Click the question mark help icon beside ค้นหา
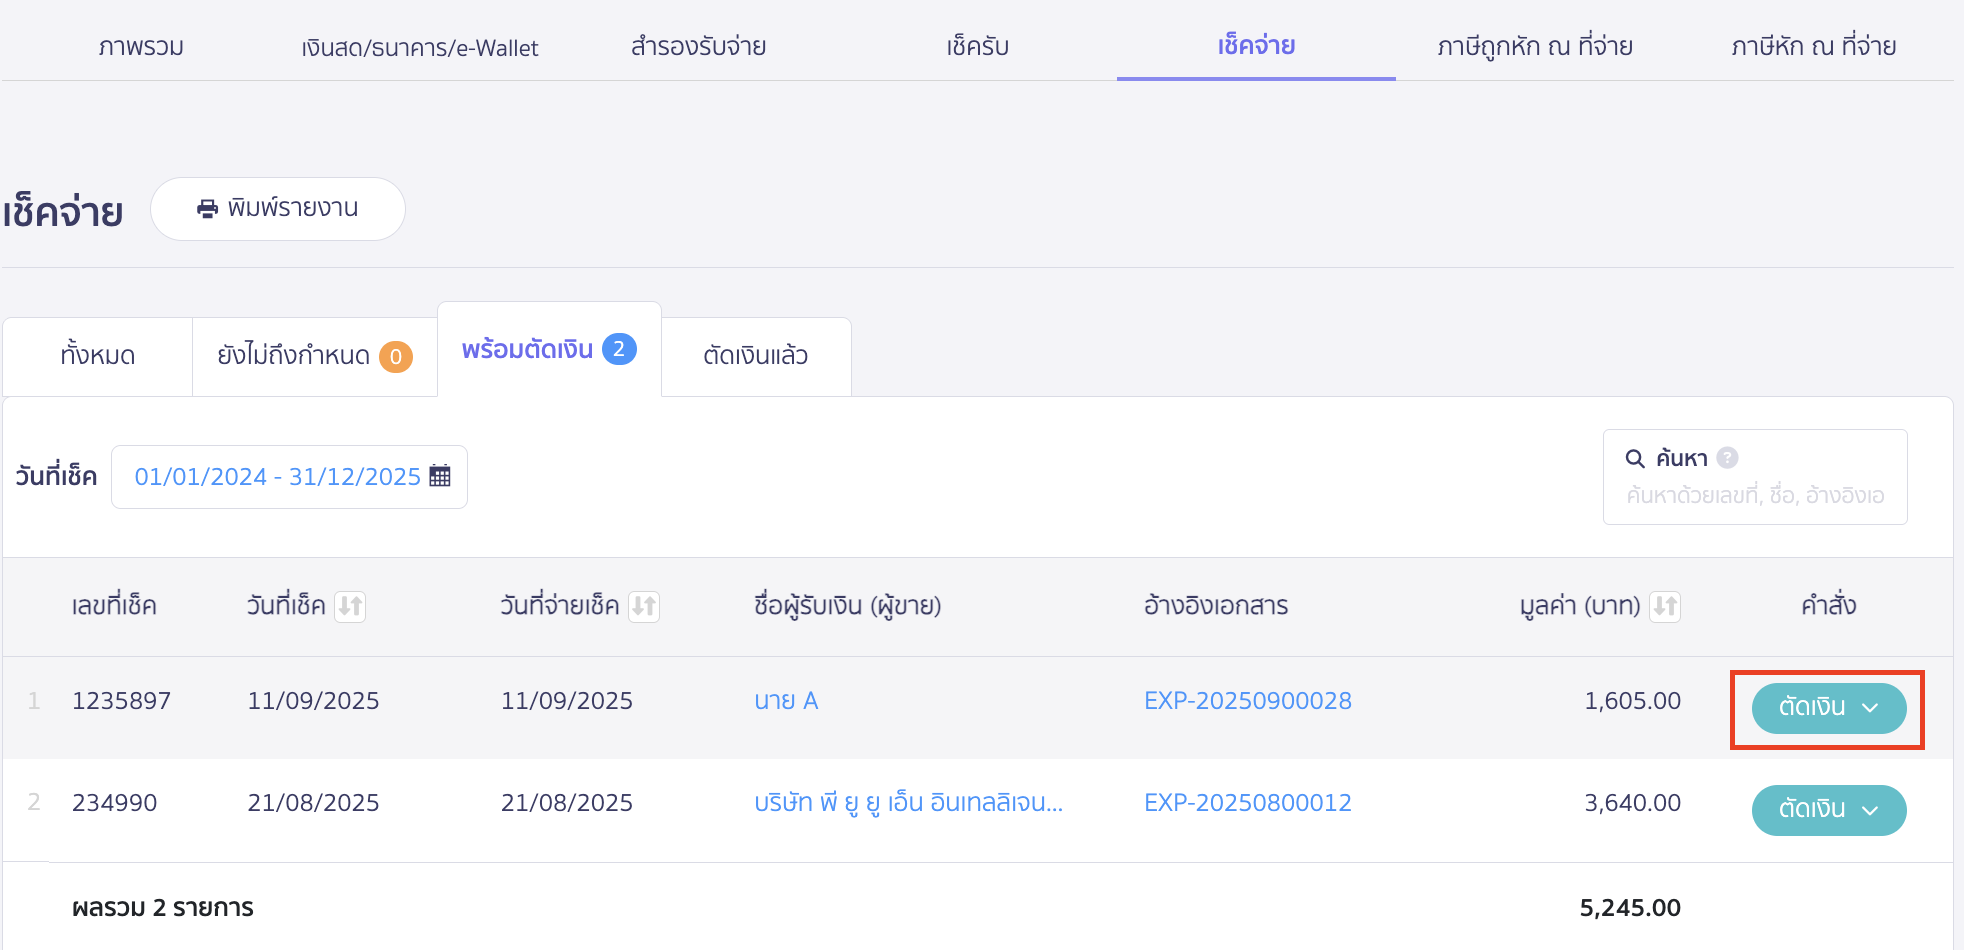The width and height of the screenshot is (1964, 950). coord(1727,458)
